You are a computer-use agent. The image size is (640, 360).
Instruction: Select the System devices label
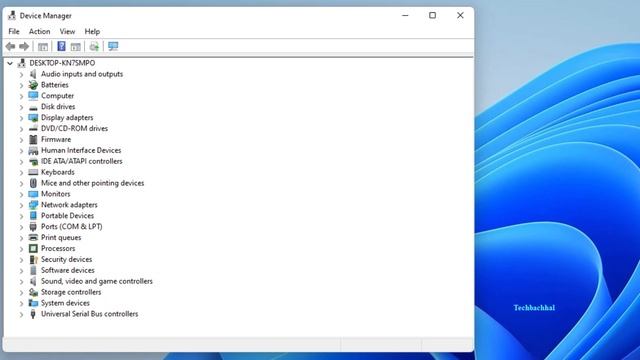65,303
